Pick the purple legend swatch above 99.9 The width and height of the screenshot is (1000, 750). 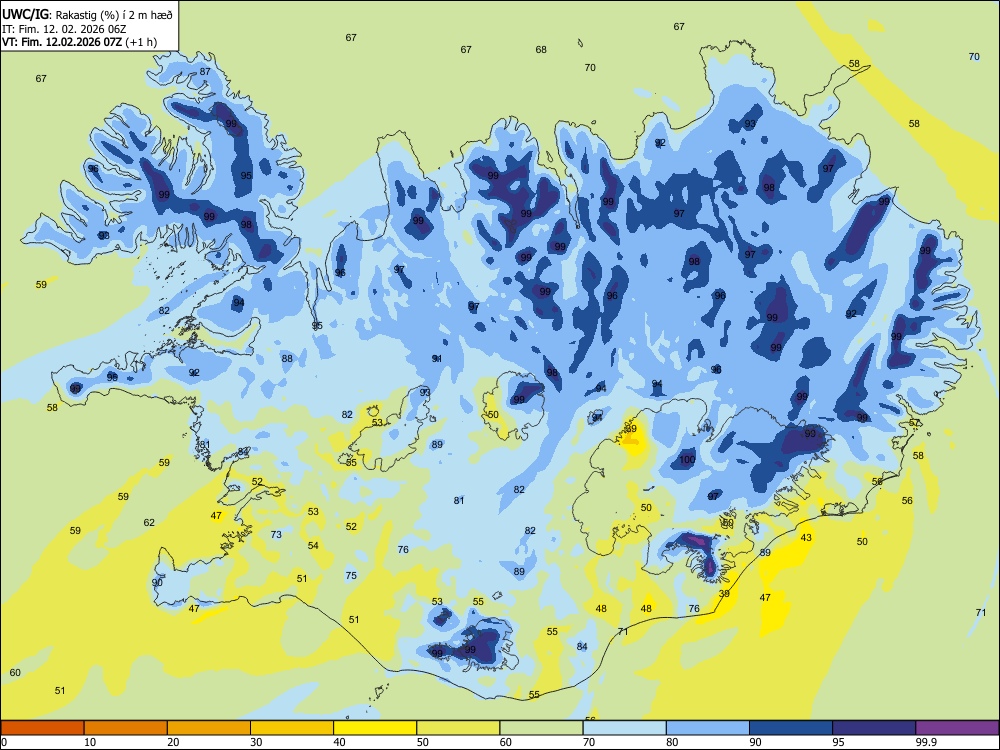957,728
